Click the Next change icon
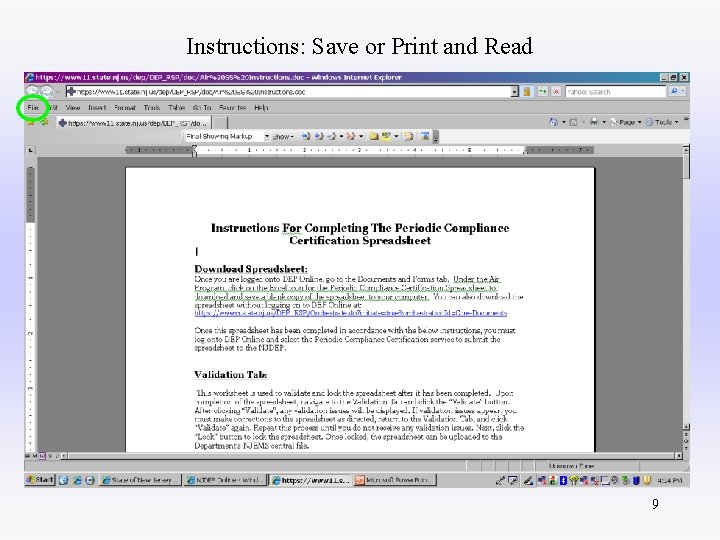The width and height of the screenshot is (720, 540). 319,136
